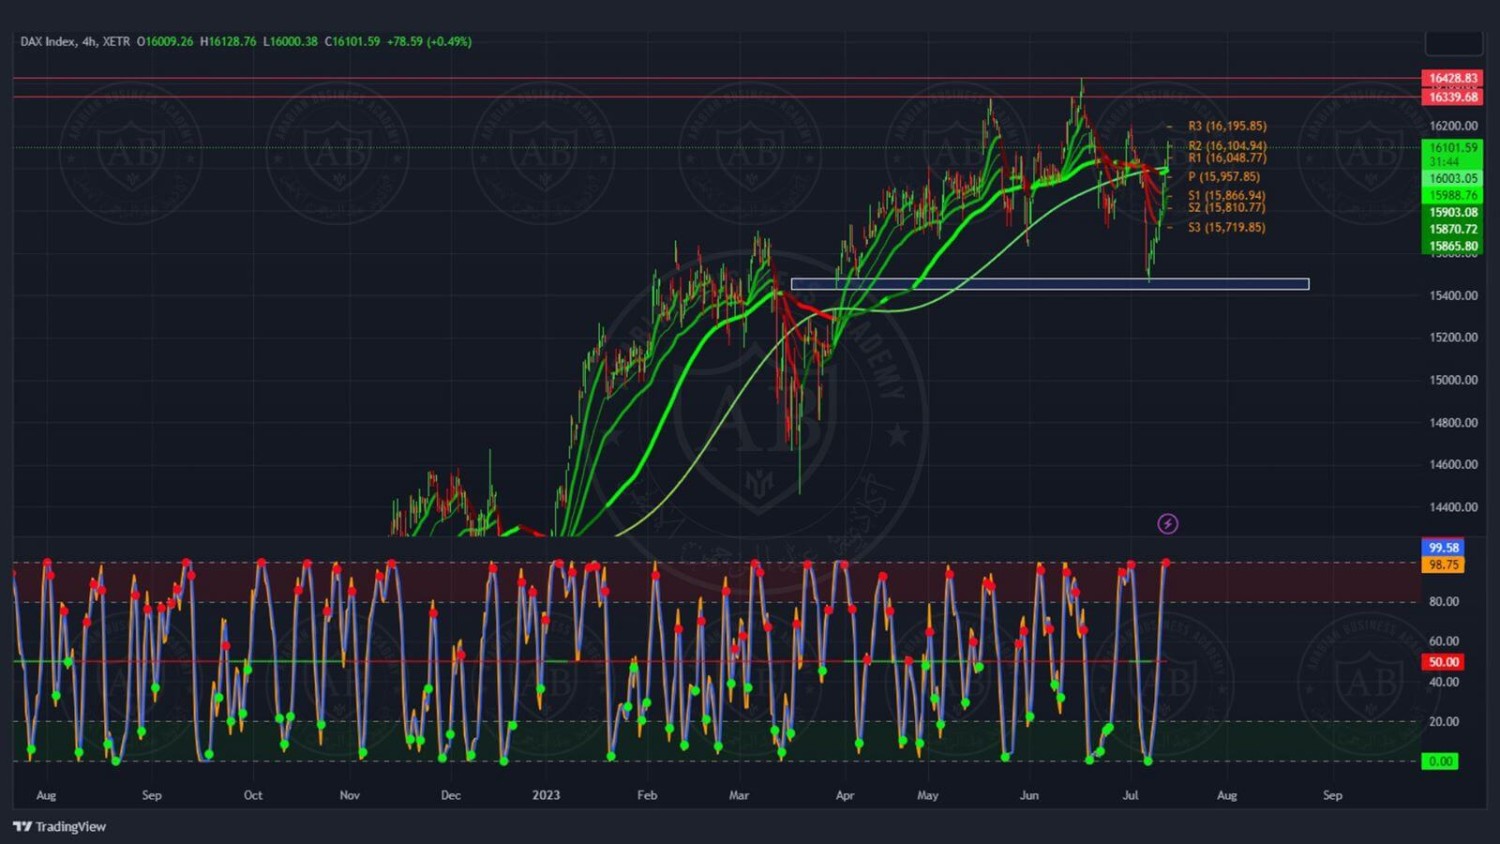Select the 16428.83 red price label
The width and height of the screenshot is (1500, 844).
pos(1452,78)
